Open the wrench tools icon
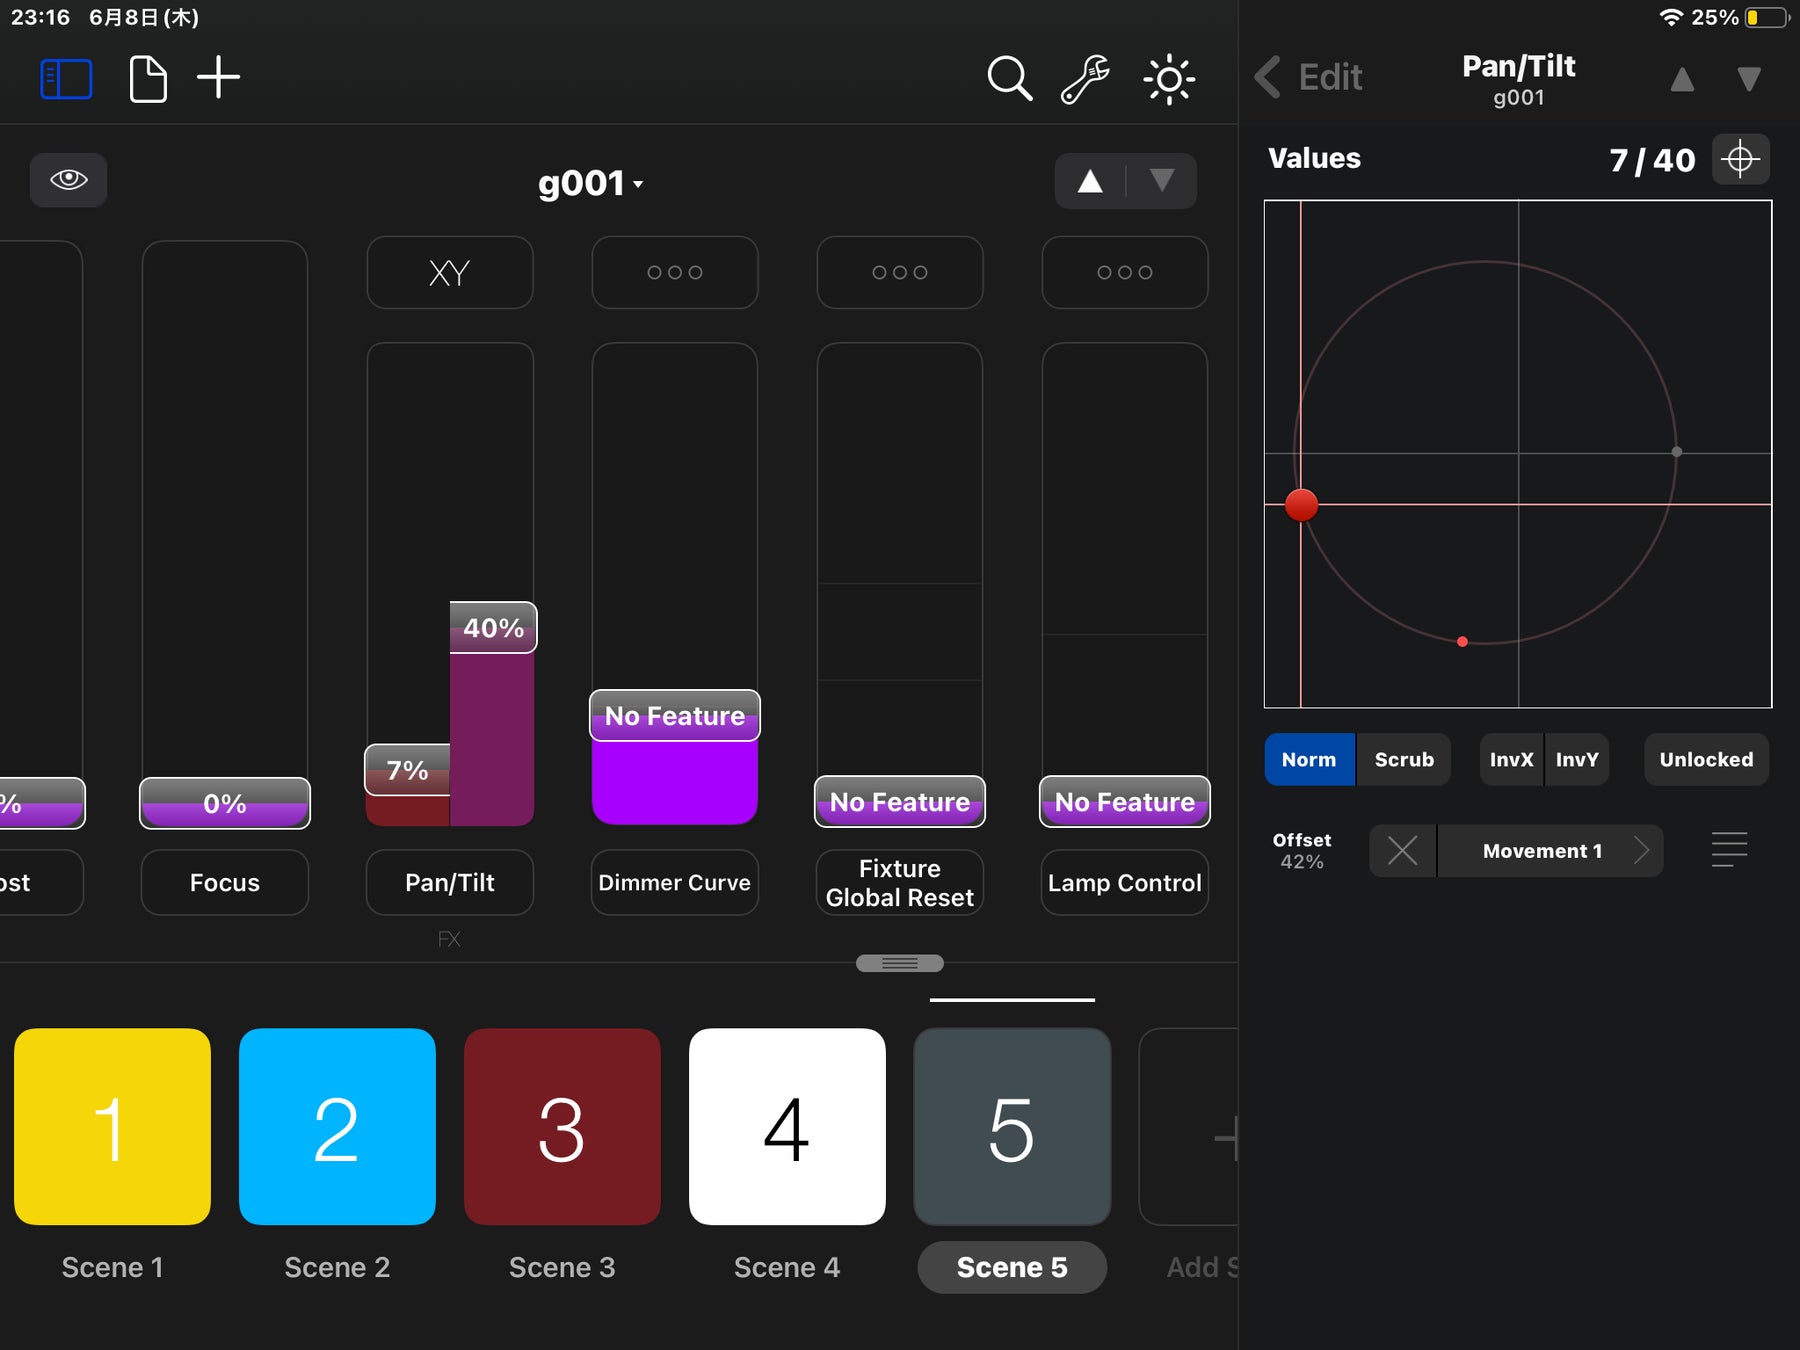This screenshot has height=1350, width=1800. point(1085,79)
